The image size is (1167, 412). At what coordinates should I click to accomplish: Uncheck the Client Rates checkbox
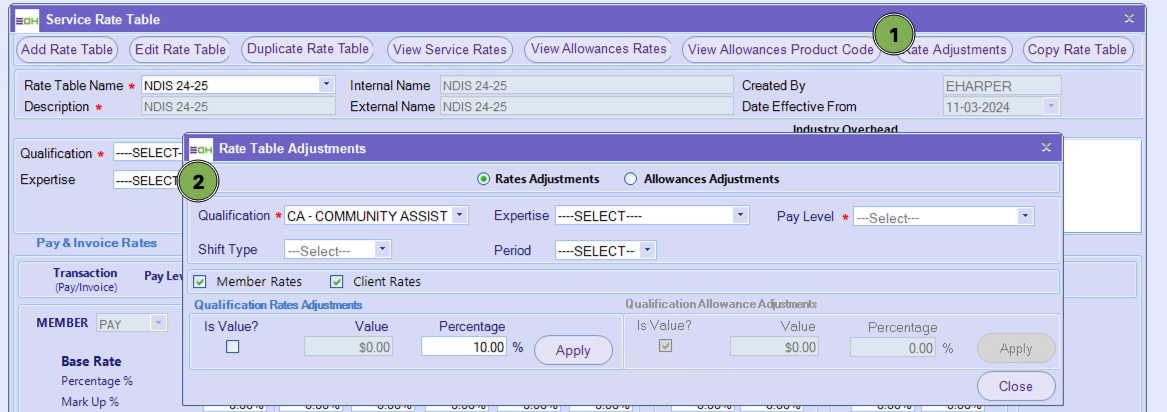coord(337,282)
